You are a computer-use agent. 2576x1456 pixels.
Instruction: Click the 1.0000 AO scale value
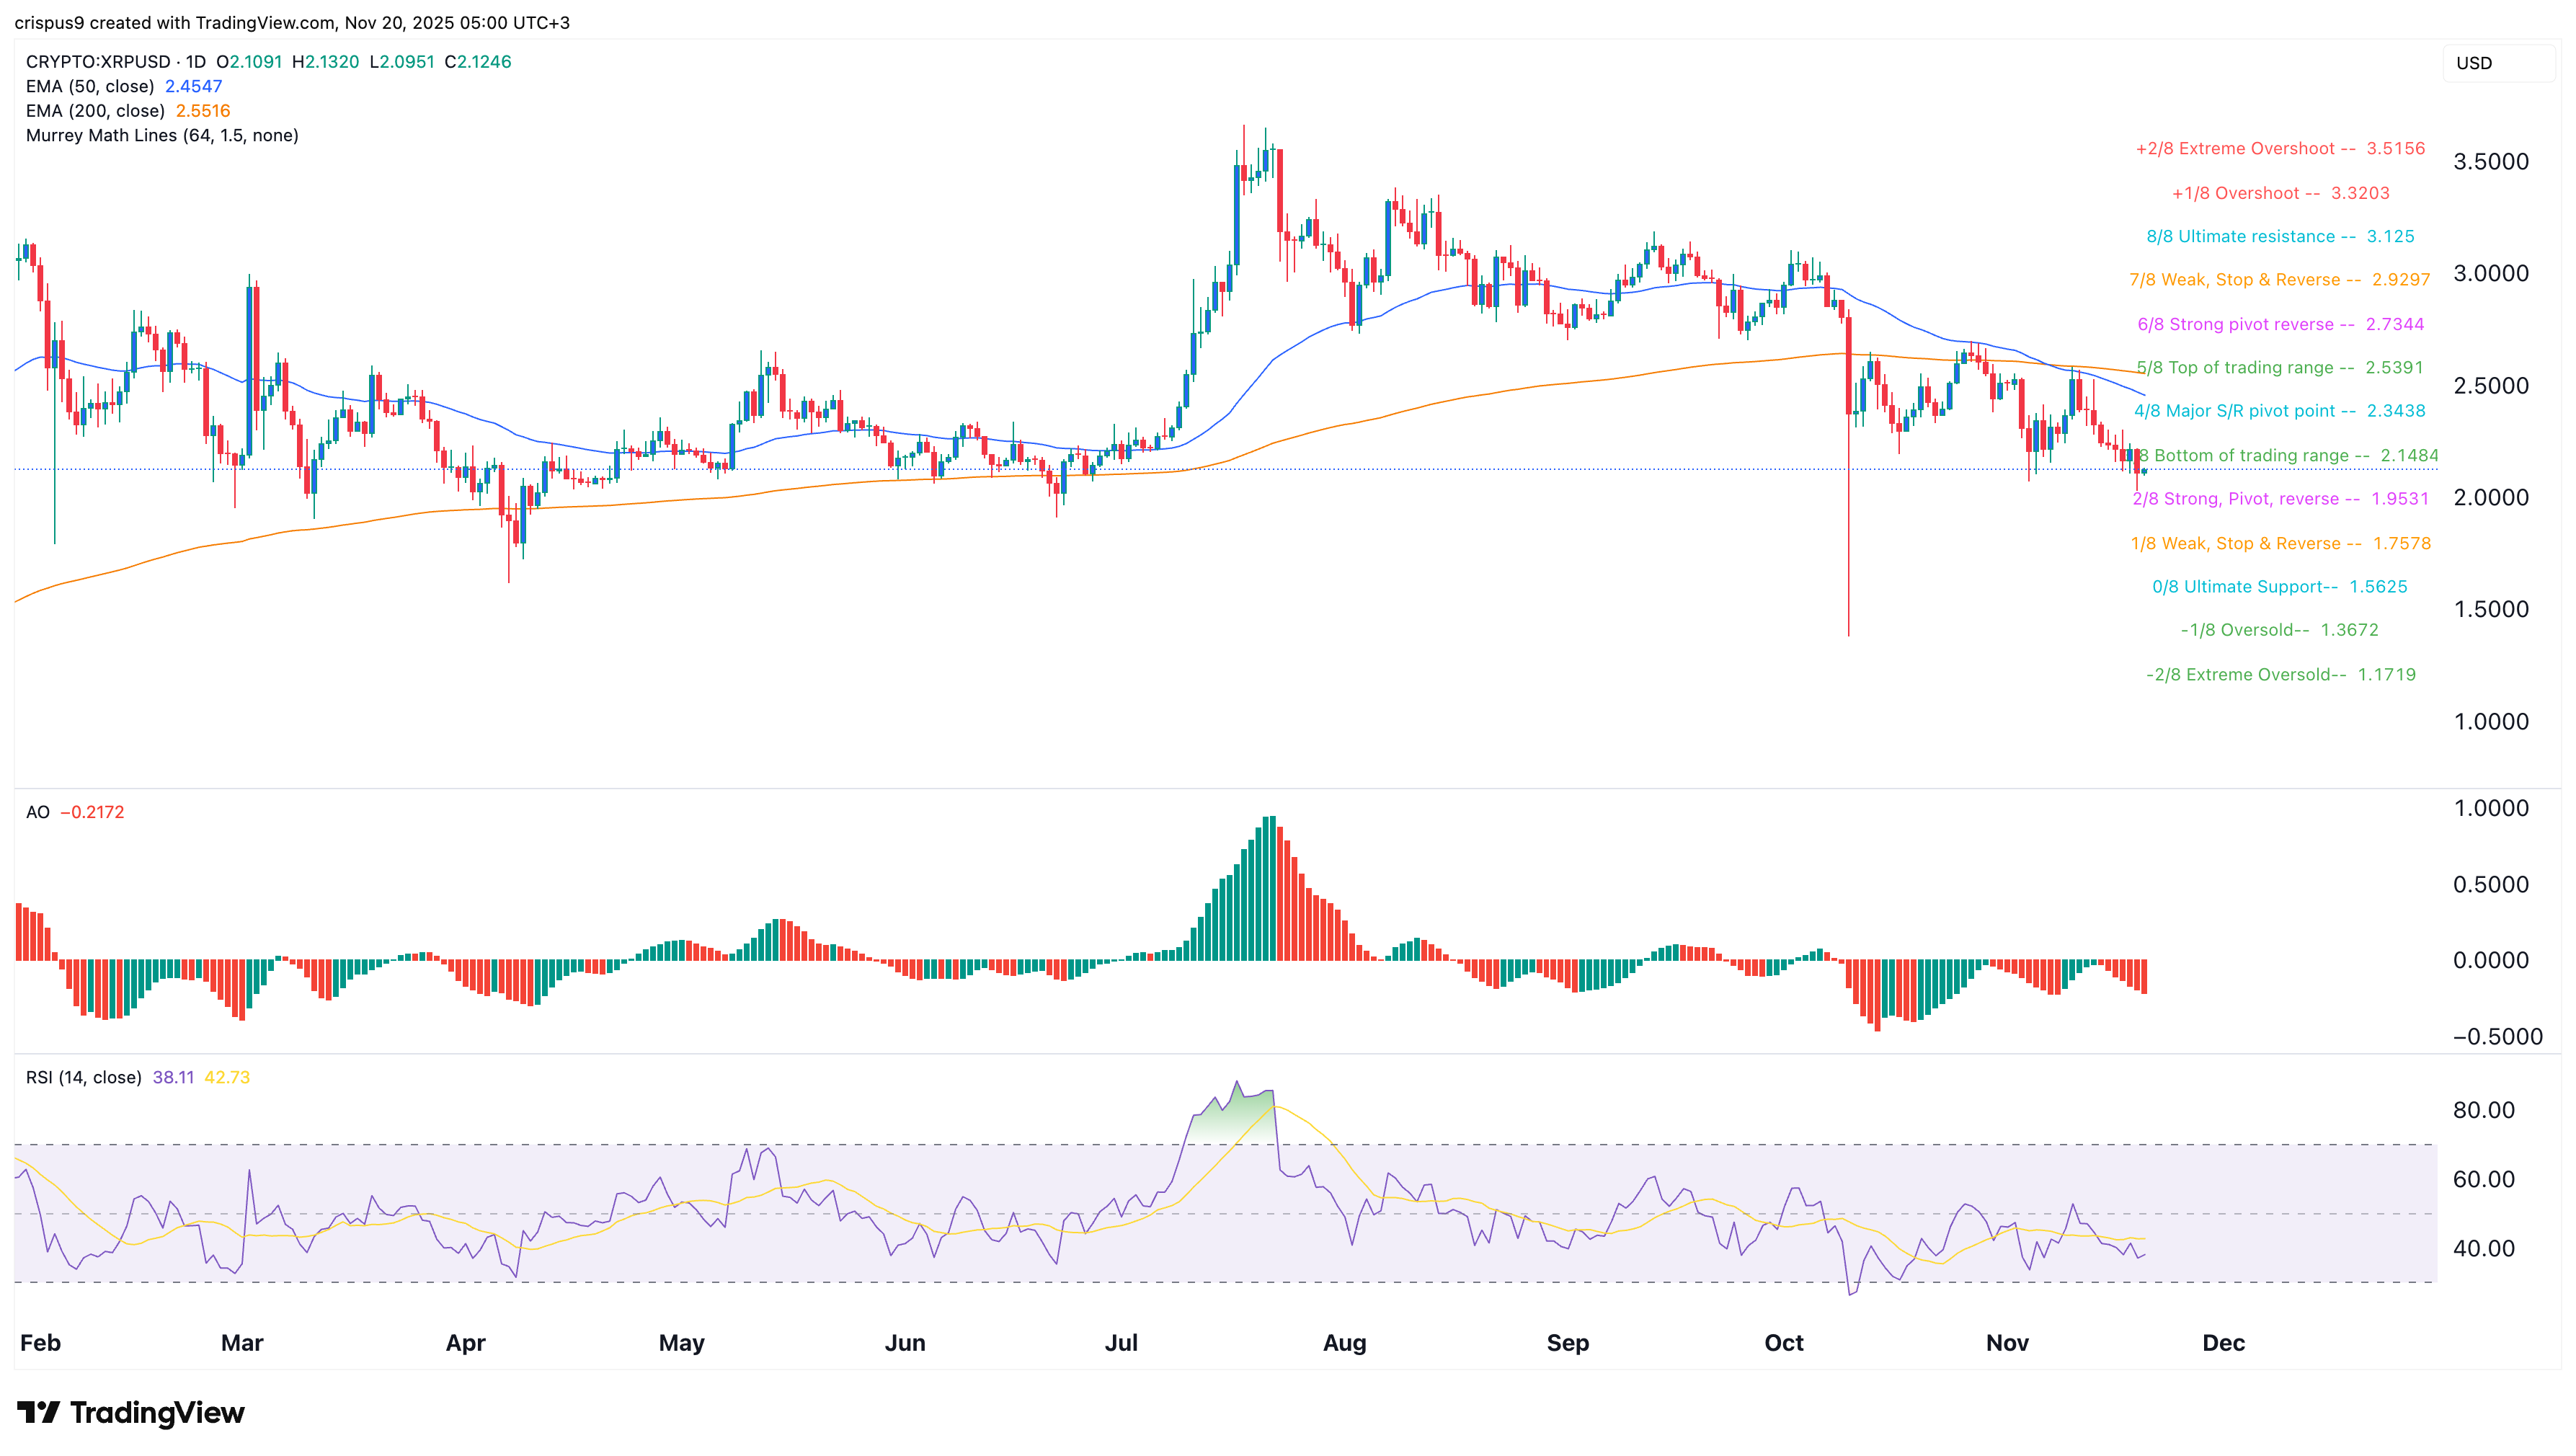tap(2490, 808)
